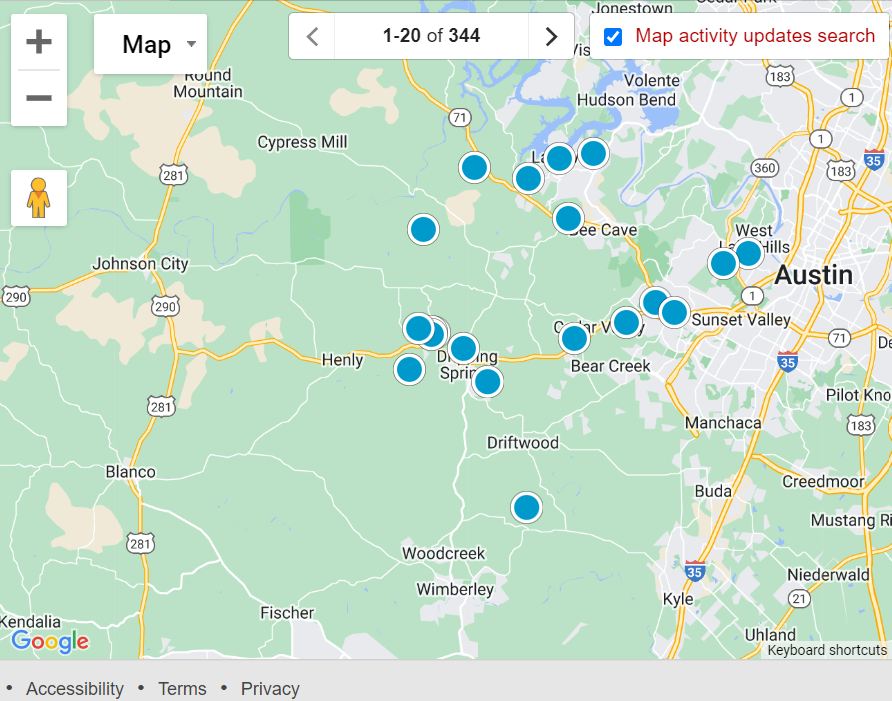Click the Blanco town label
The image size is (892, 701).
(x=130, y=472)
